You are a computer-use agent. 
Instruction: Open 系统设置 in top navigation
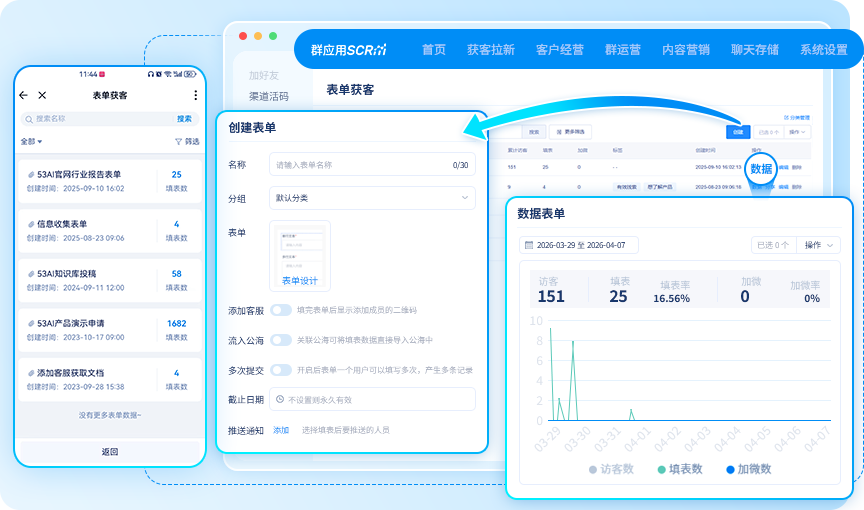[x=823, y=50]
